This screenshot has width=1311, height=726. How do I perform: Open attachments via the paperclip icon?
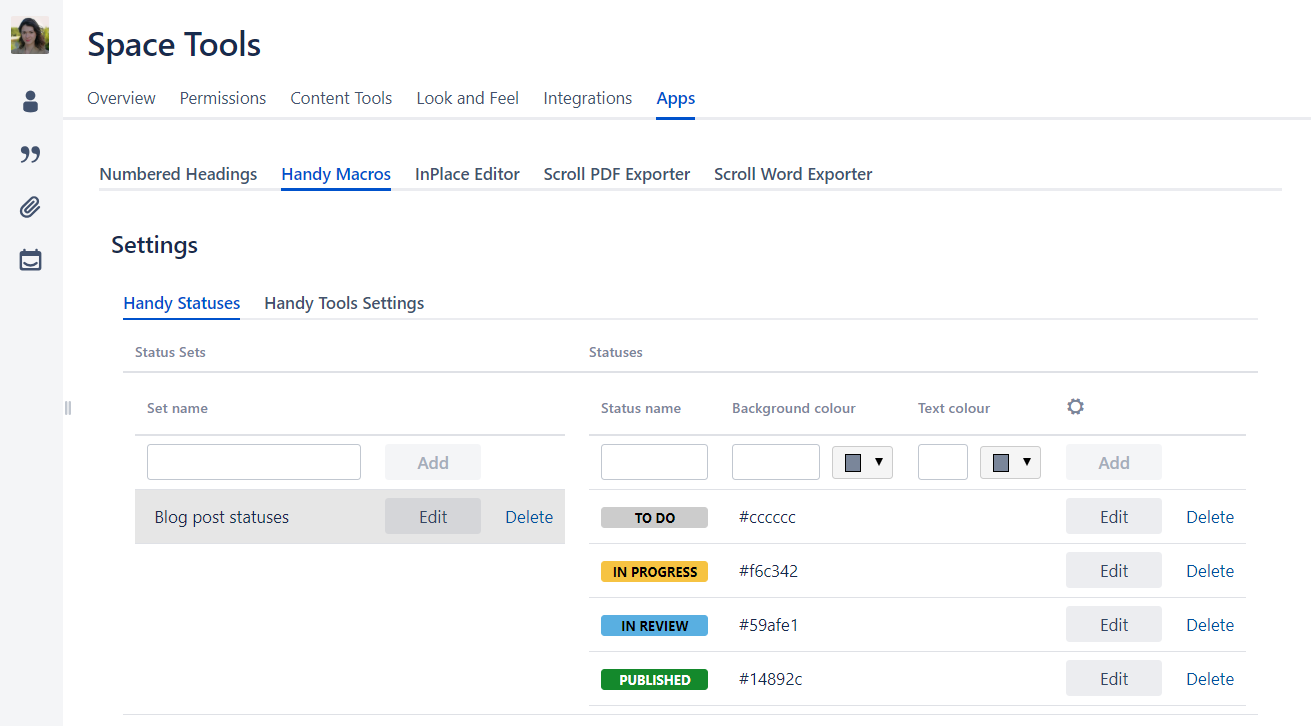[x=30, y=207]
